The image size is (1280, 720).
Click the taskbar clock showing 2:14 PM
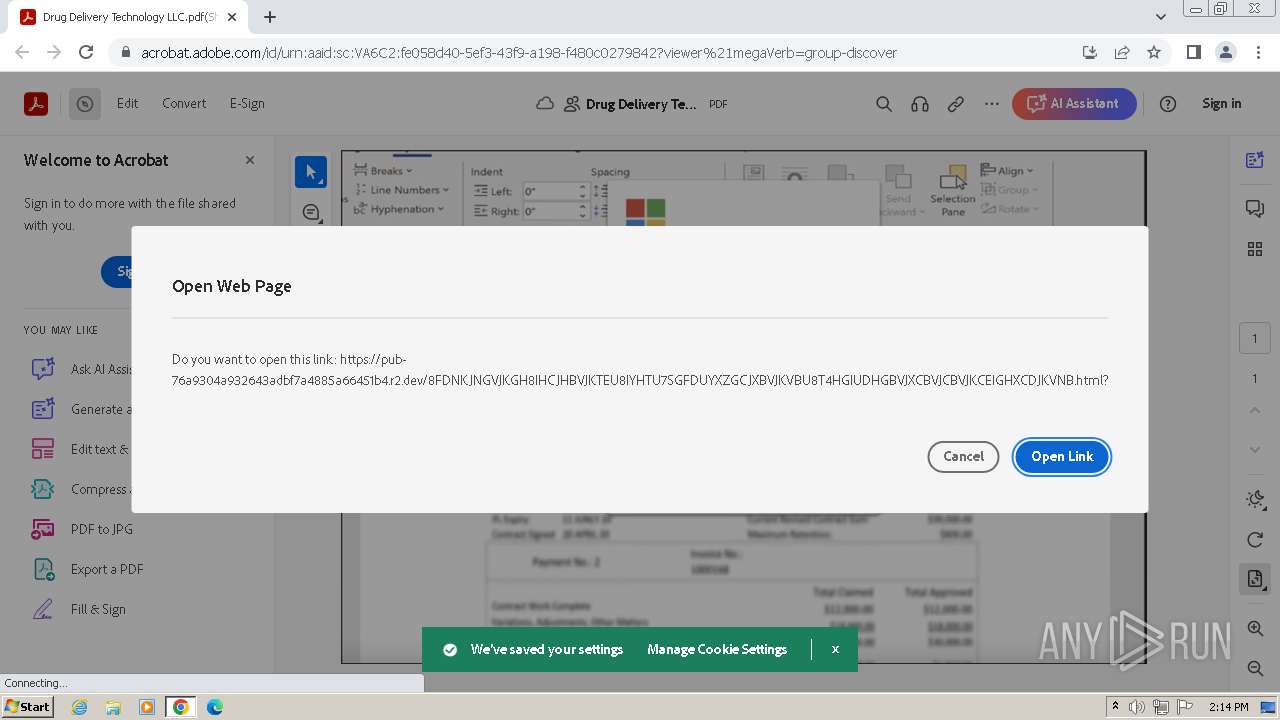tap(1228, 707)
